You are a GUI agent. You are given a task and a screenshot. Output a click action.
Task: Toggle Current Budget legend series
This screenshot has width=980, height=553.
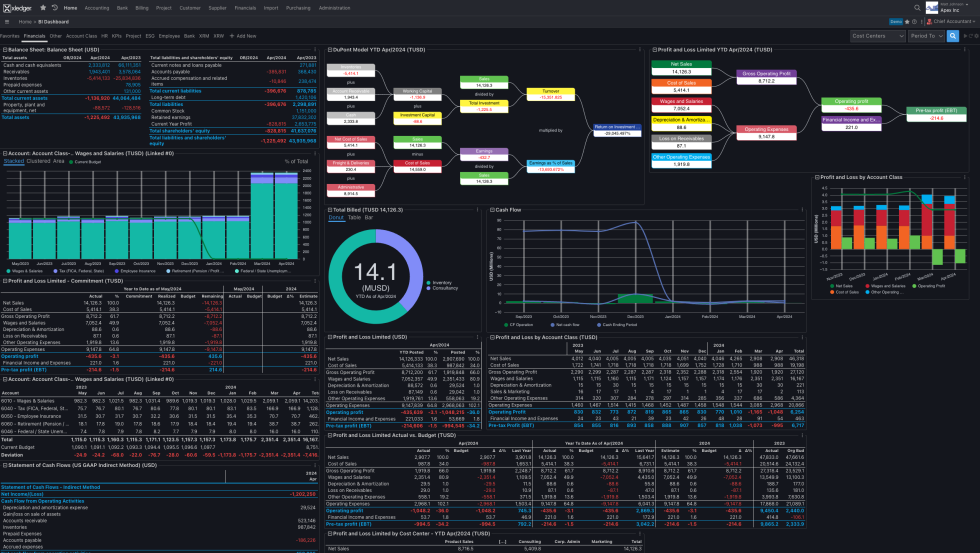(x=87, y=161)
